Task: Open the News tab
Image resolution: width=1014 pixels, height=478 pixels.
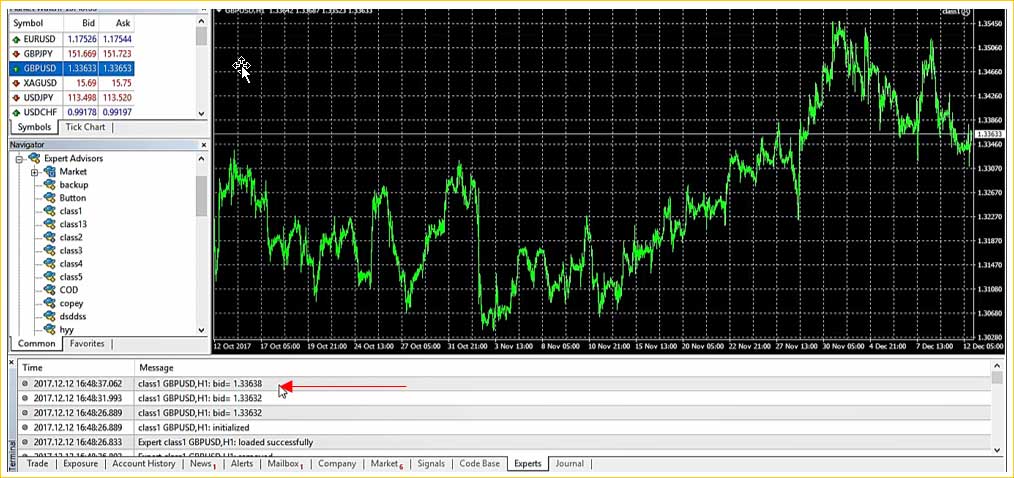Action: pos(202,464)
